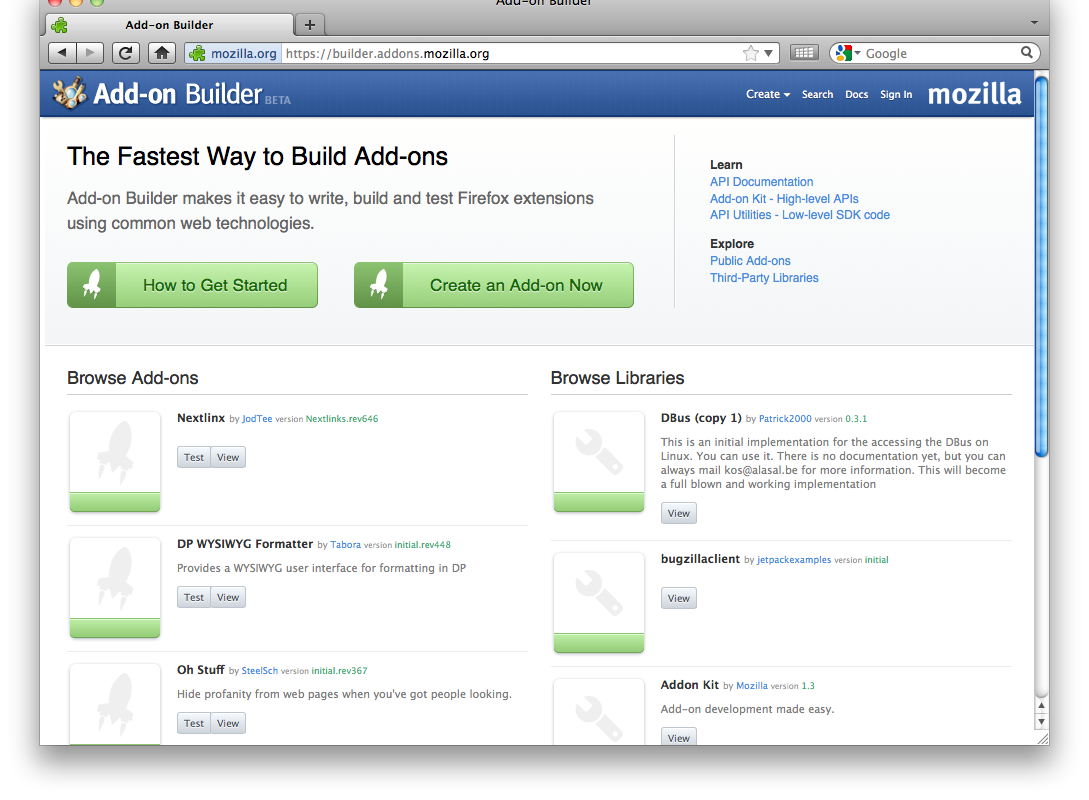
Task: Click the Nextlinx add-on thumbnail
Action: coord(115,462)
